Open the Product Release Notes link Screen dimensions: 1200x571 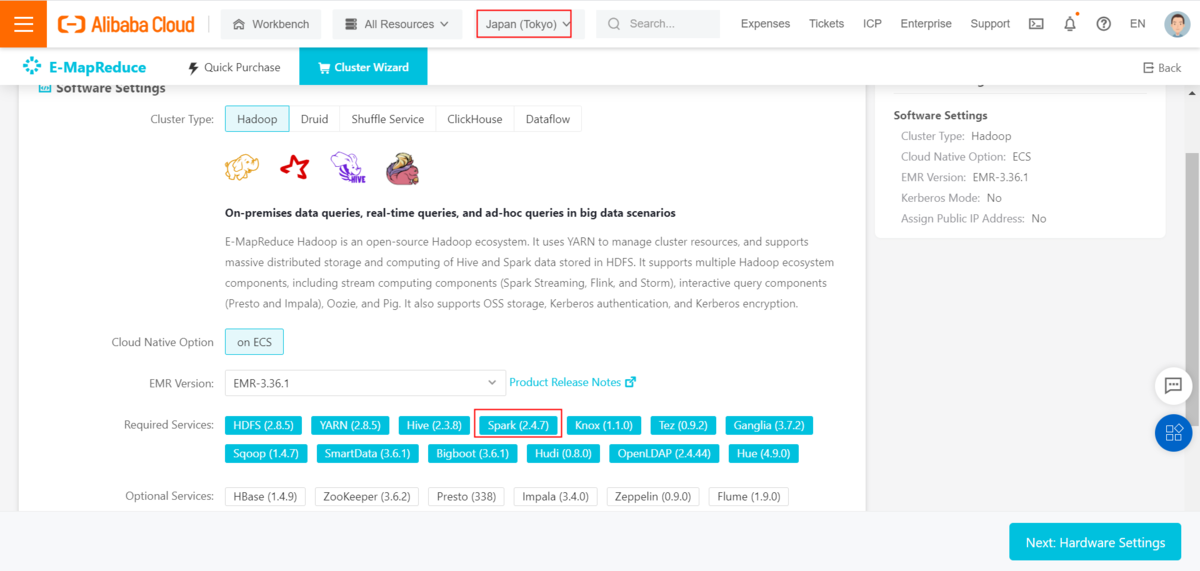coord(565,382)
